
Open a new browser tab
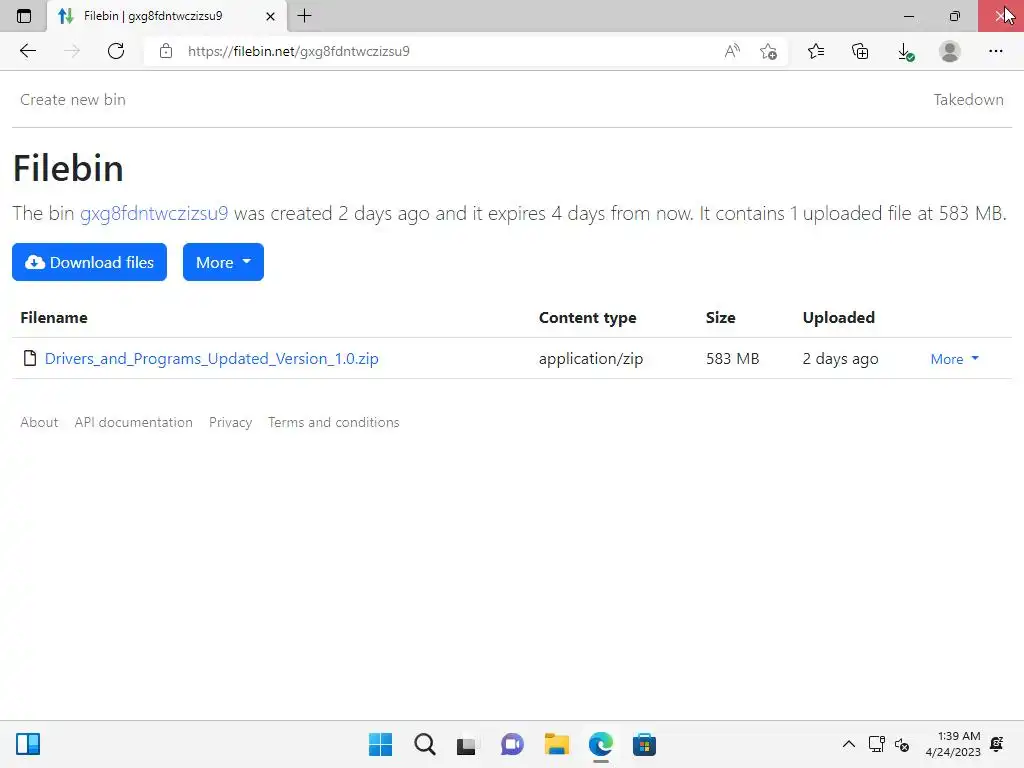point(304,16)
